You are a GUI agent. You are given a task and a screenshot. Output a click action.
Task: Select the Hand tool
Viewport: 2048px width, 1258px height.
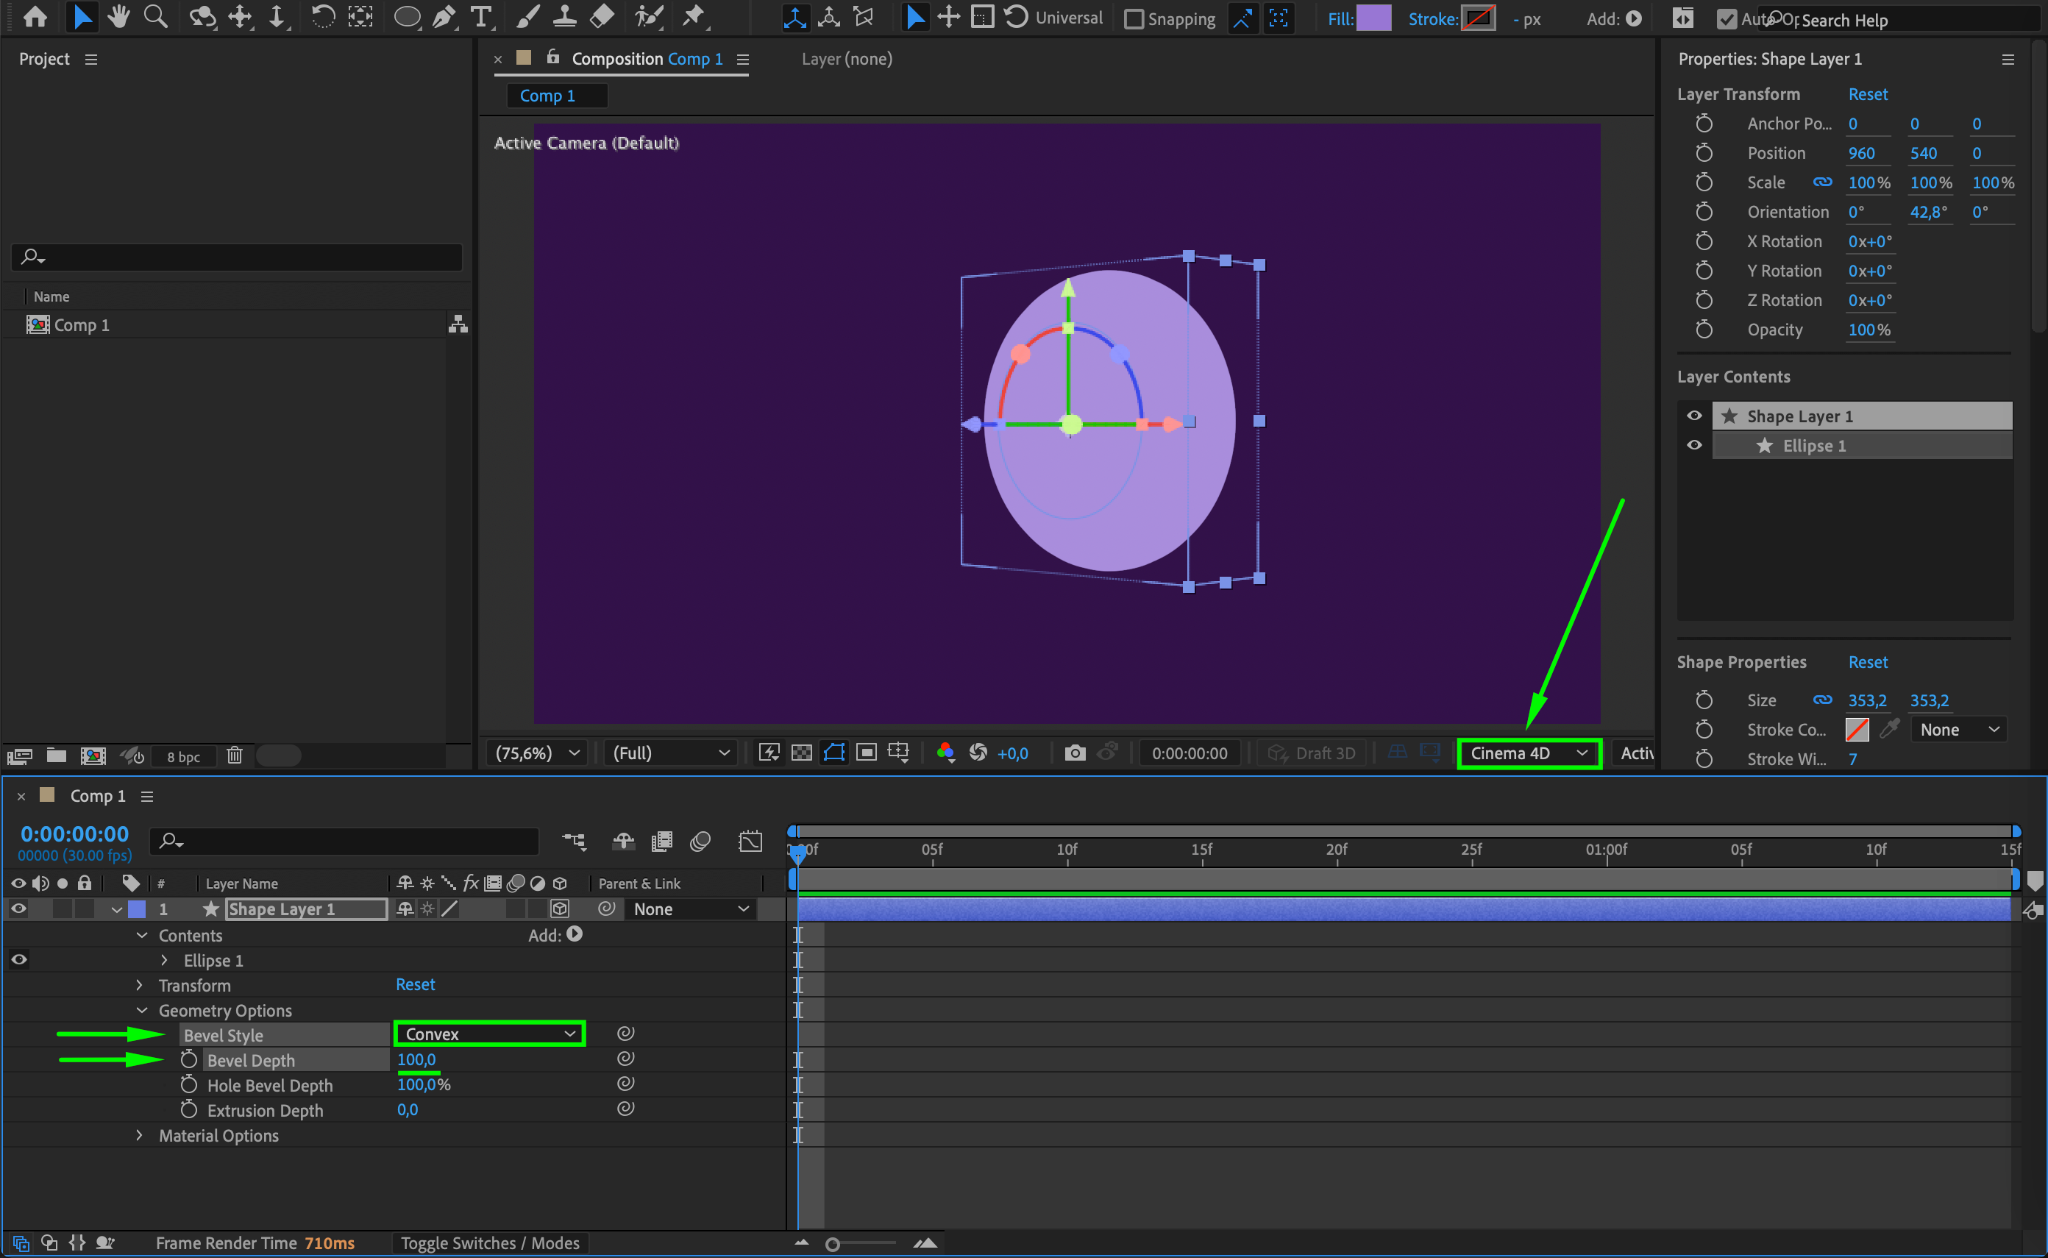pos(119,17)
